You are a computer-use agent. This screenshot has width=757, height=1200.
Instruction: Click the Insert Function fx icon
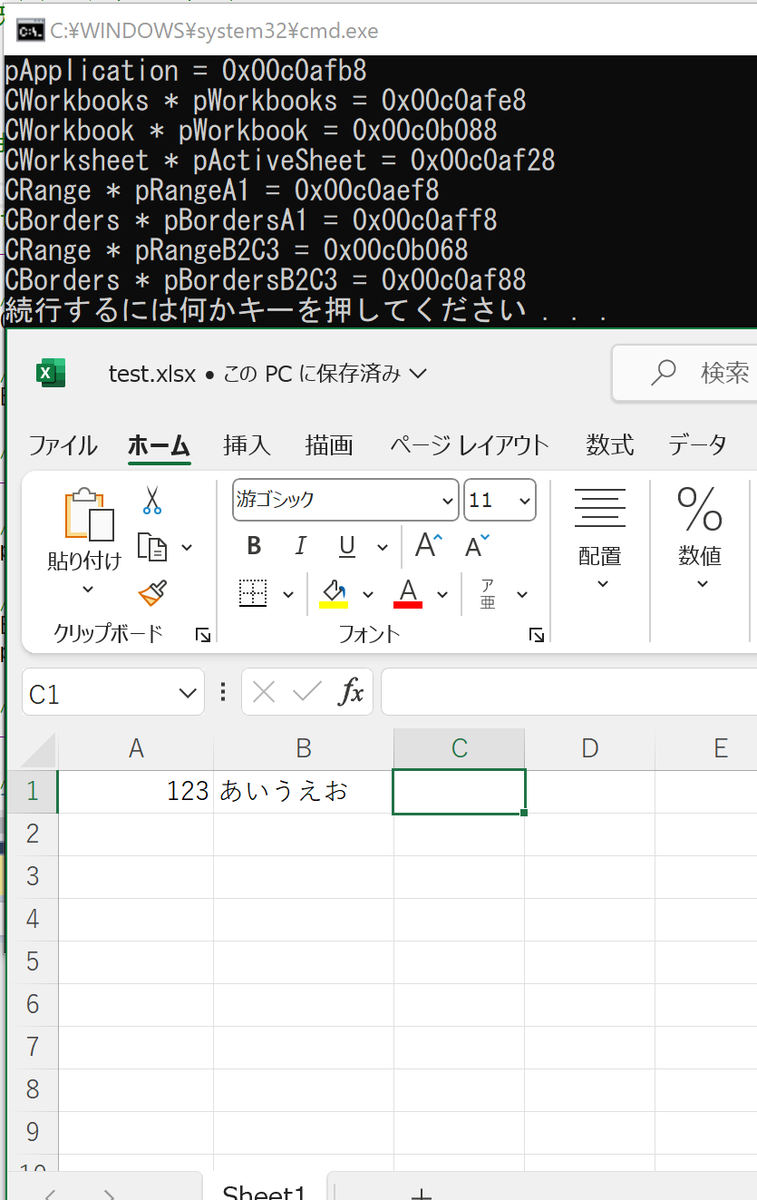(351, 692)
